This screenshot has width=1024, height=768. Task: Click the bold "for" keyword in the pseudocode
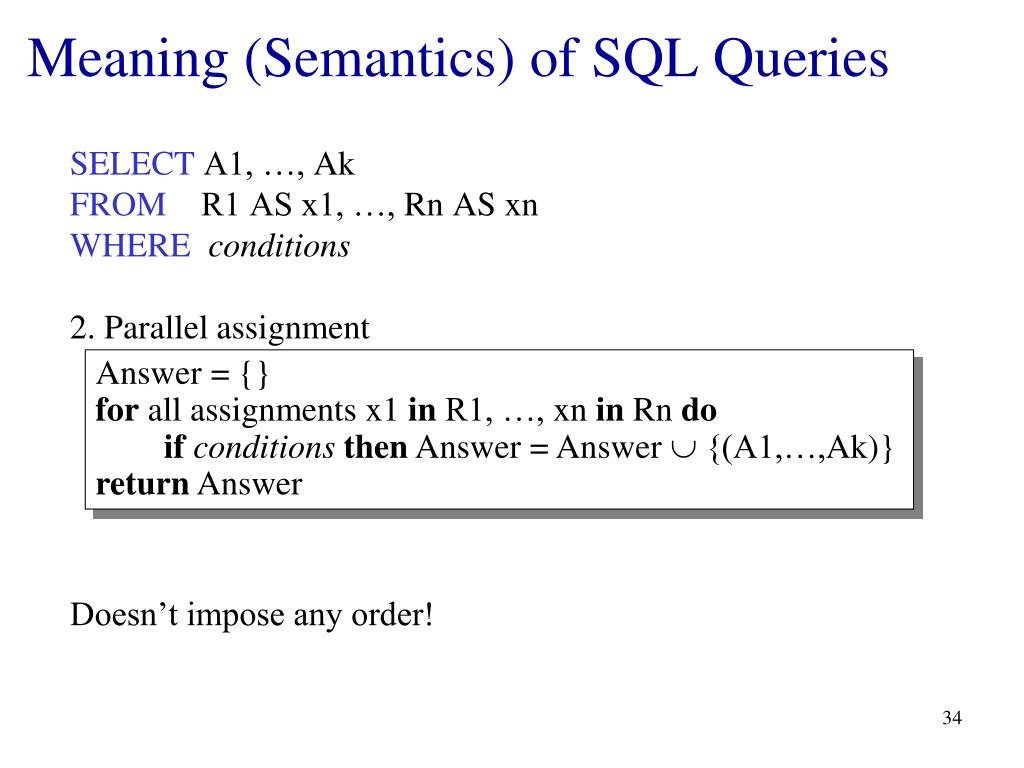point(118,411)
